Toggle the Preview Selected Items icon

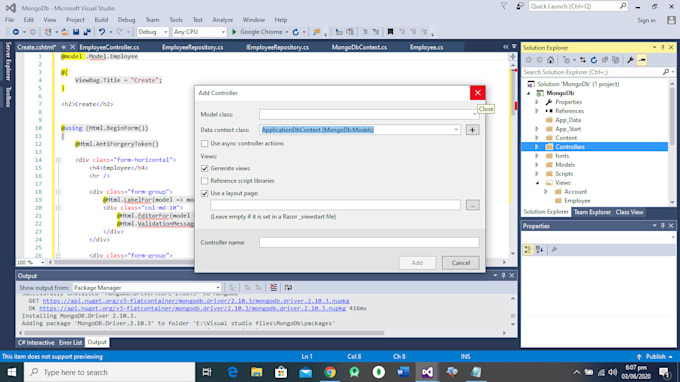[642, 60]
